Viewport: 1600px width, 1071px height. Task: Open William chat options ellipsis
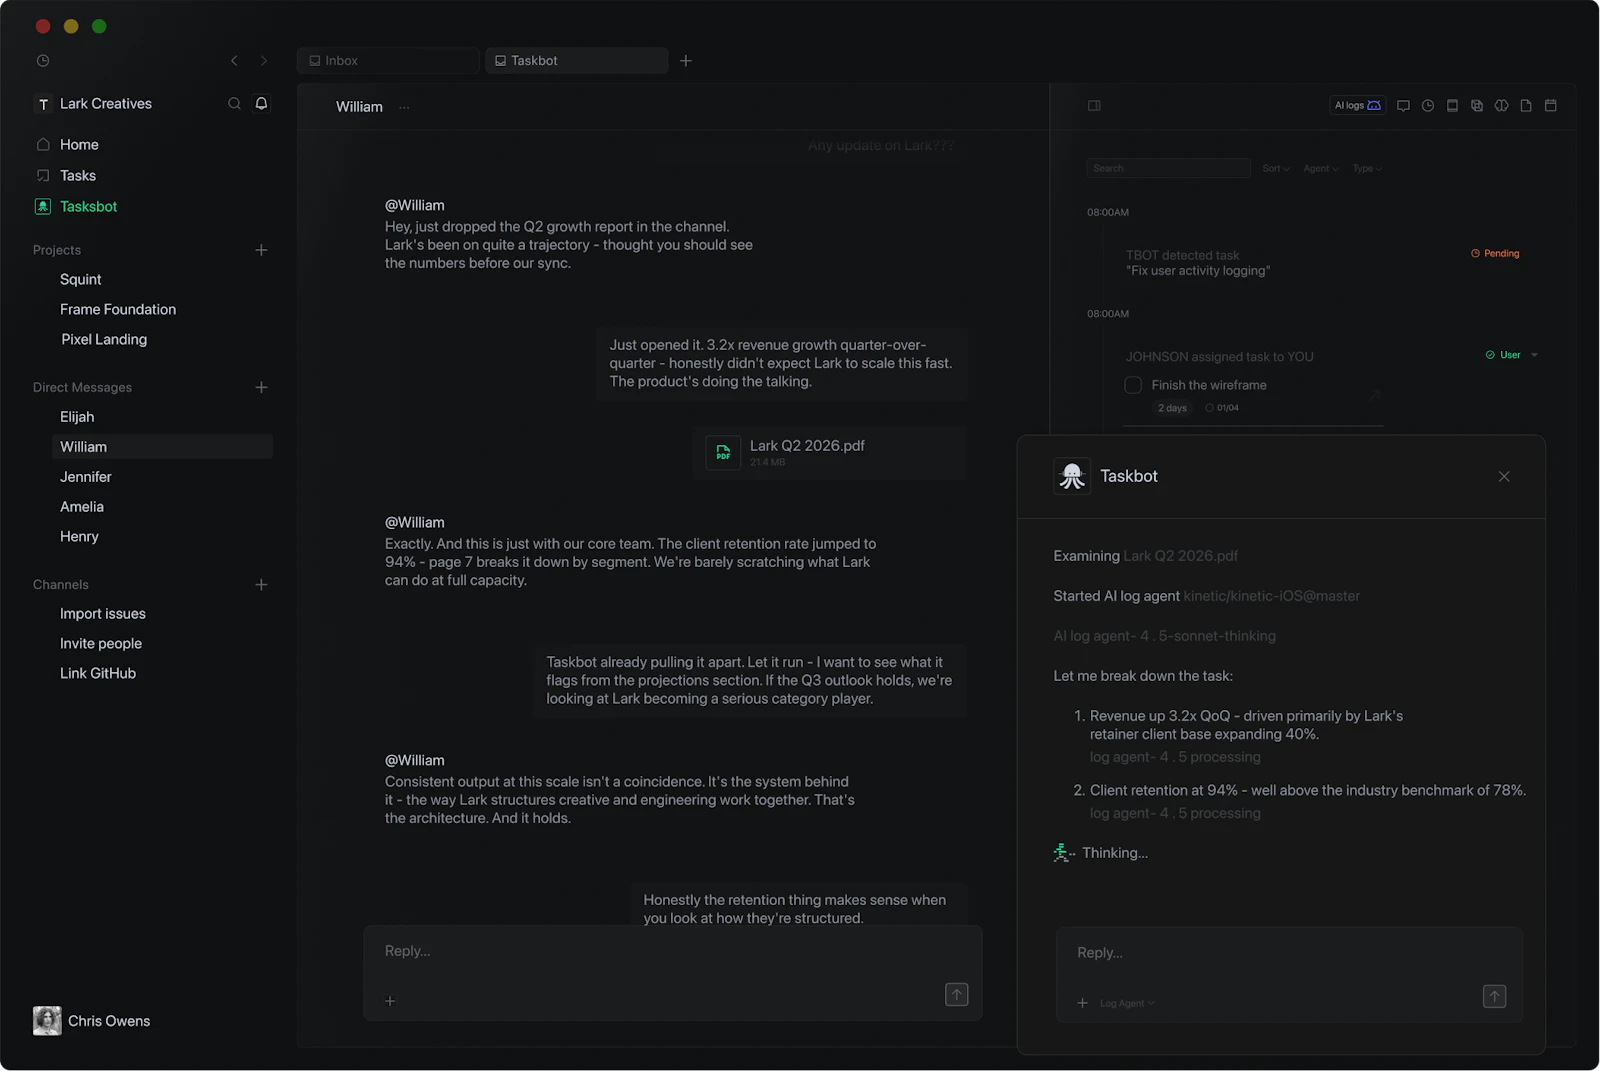[404, 107]
